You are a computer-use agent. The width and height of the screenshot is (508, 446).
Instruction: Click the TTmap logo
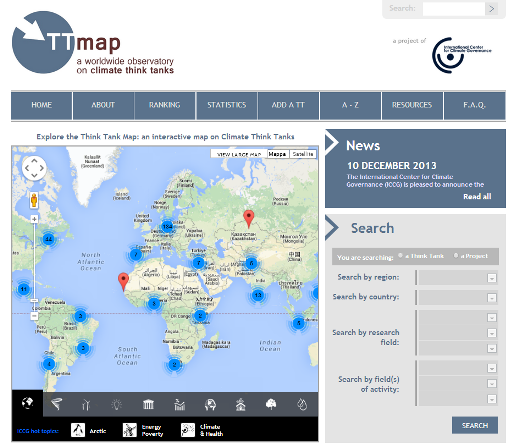tap(93, 43)
